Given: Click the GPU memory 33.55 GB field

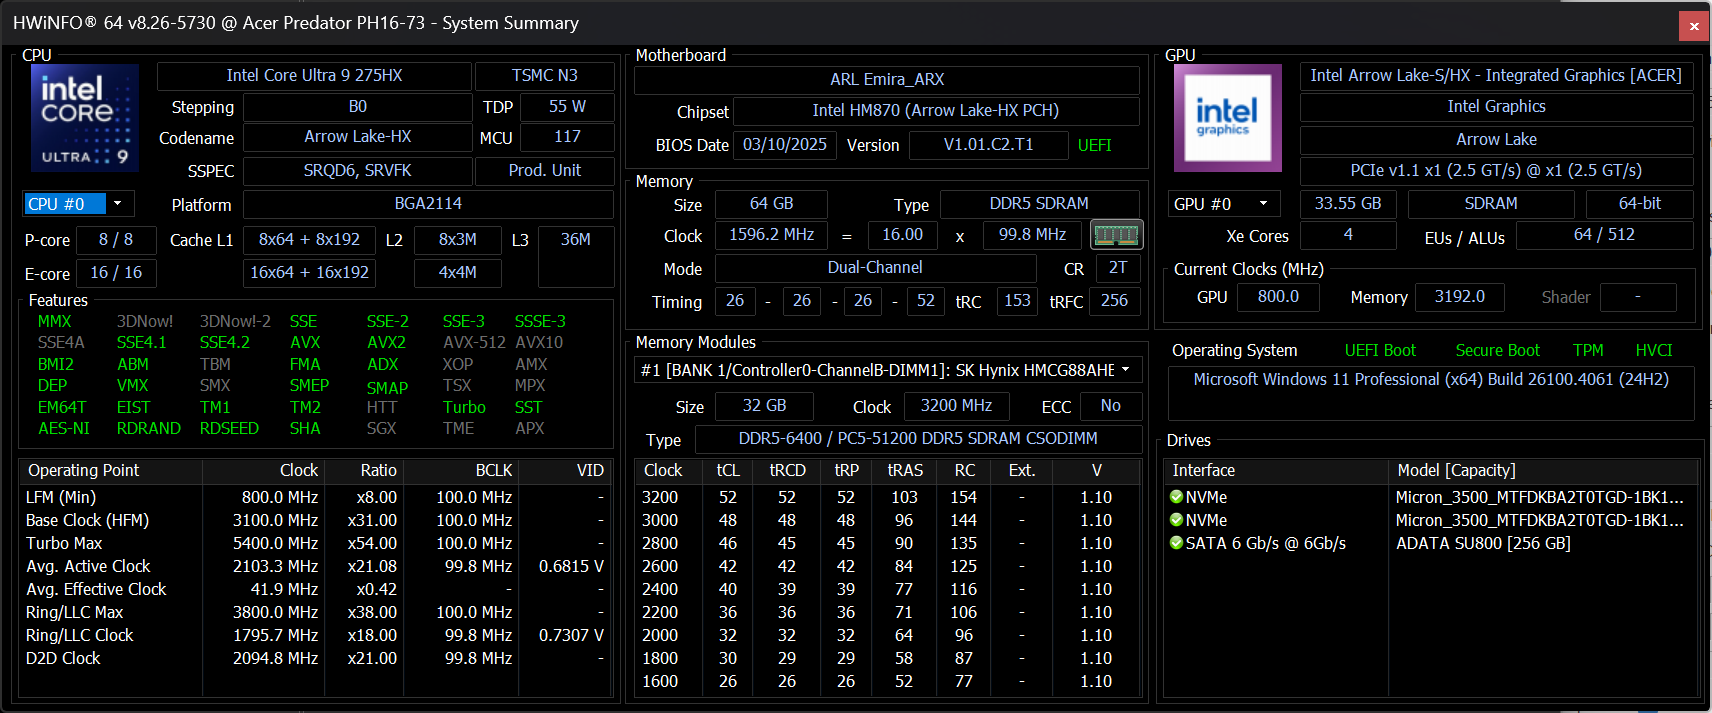Looking at the screenshot, I should (1348, 204).
